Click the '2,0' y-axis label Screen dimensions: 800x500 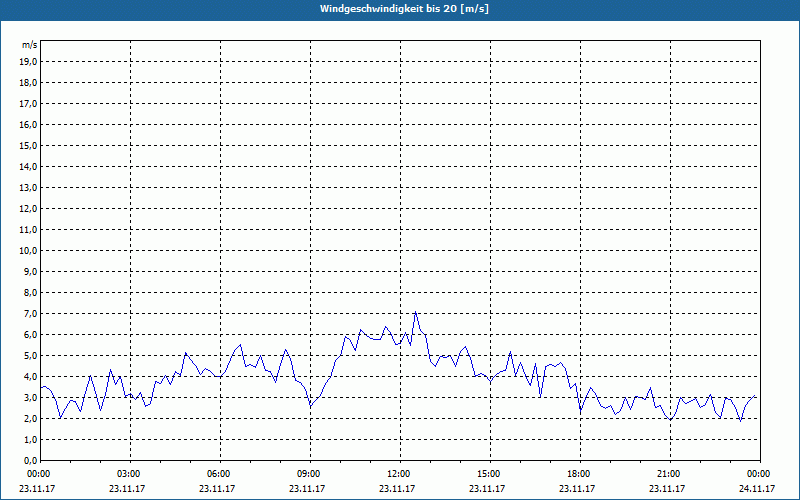coord(30,419)
